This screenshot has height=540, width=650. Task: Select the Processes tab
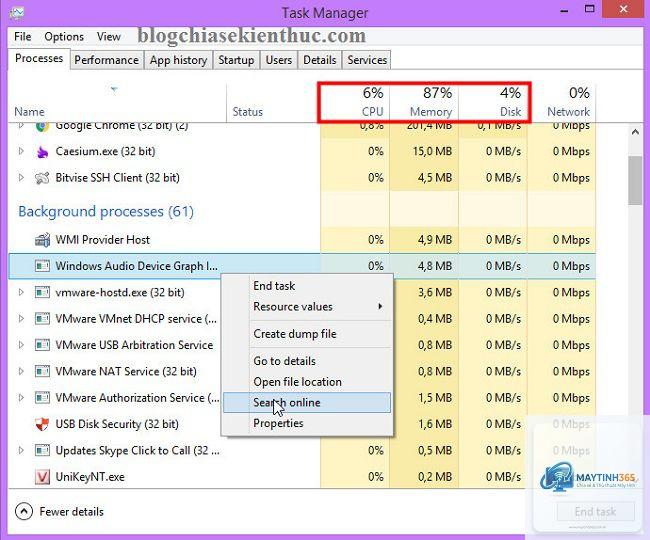click(x=39, y=59)
